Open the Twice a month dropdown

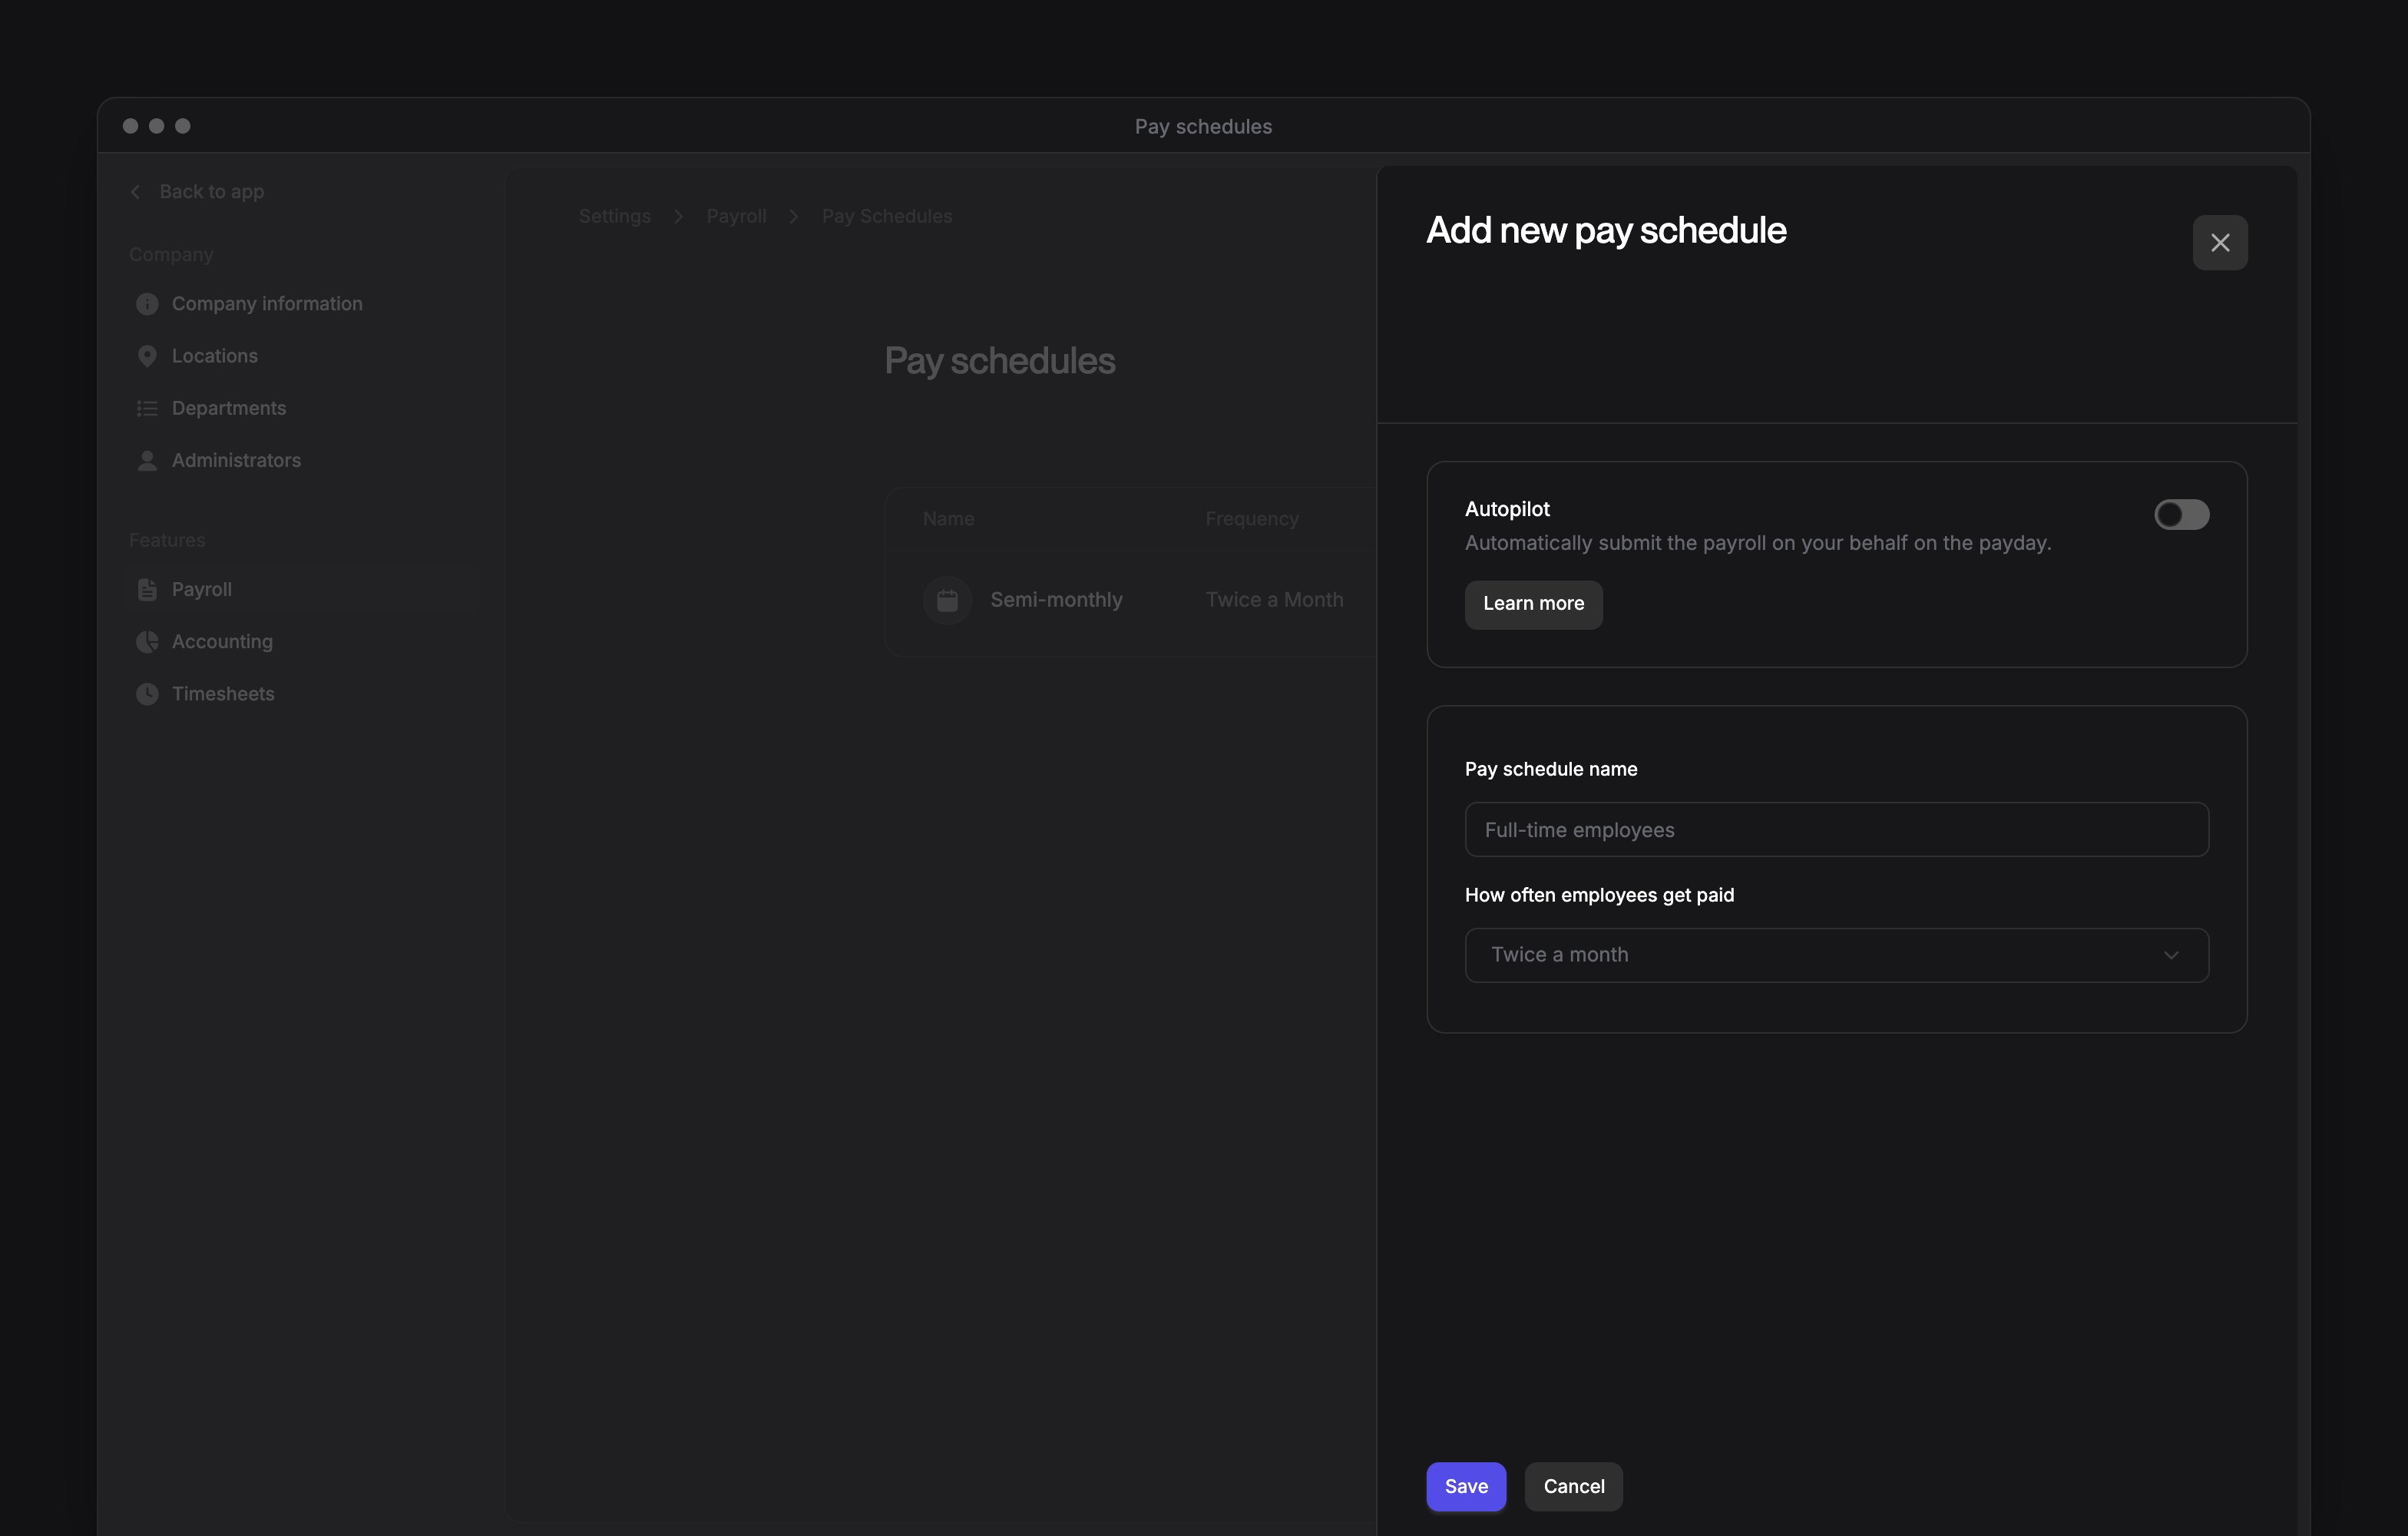click(x=1836, y=955)
